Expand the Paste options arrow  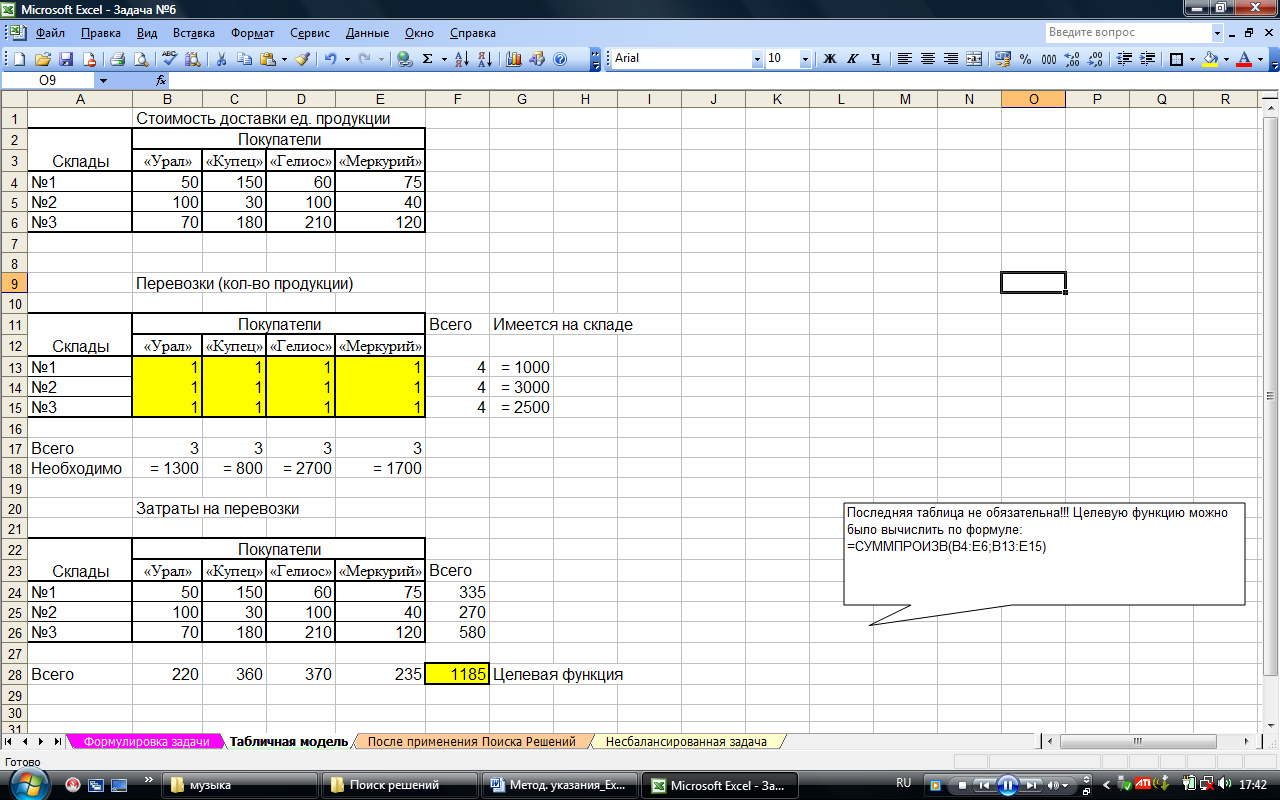point(284,59)
